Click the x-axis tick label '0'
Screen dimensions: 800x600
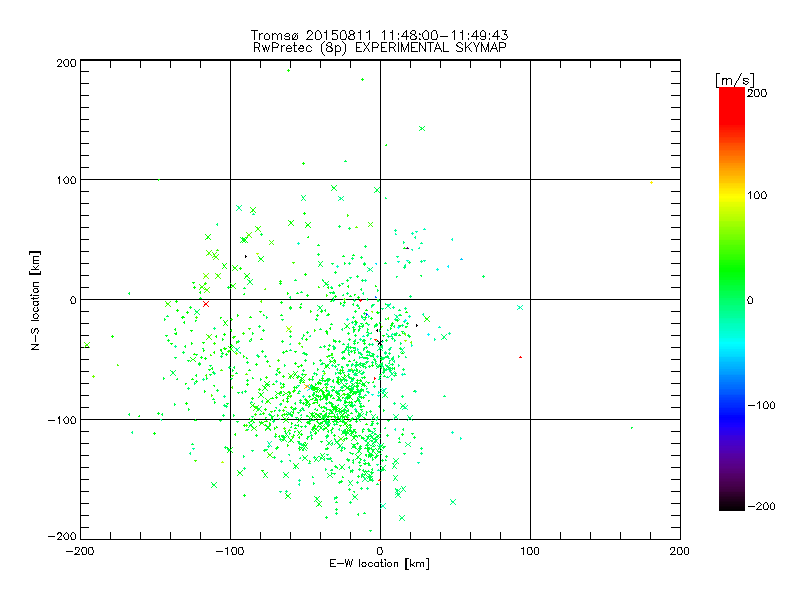point(380,551)
